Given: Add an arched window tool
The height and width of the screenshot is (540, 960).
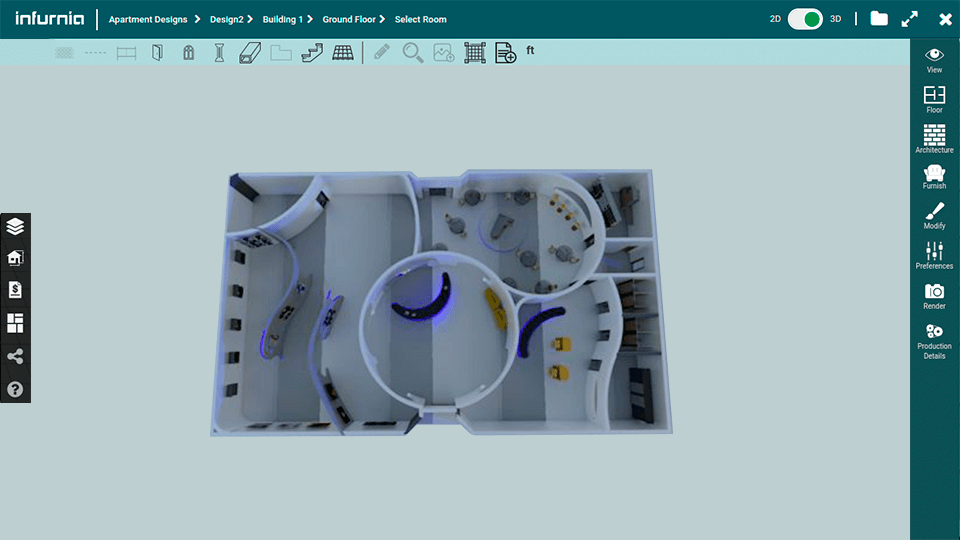Looking at the screenshot, I should [189, 53].
